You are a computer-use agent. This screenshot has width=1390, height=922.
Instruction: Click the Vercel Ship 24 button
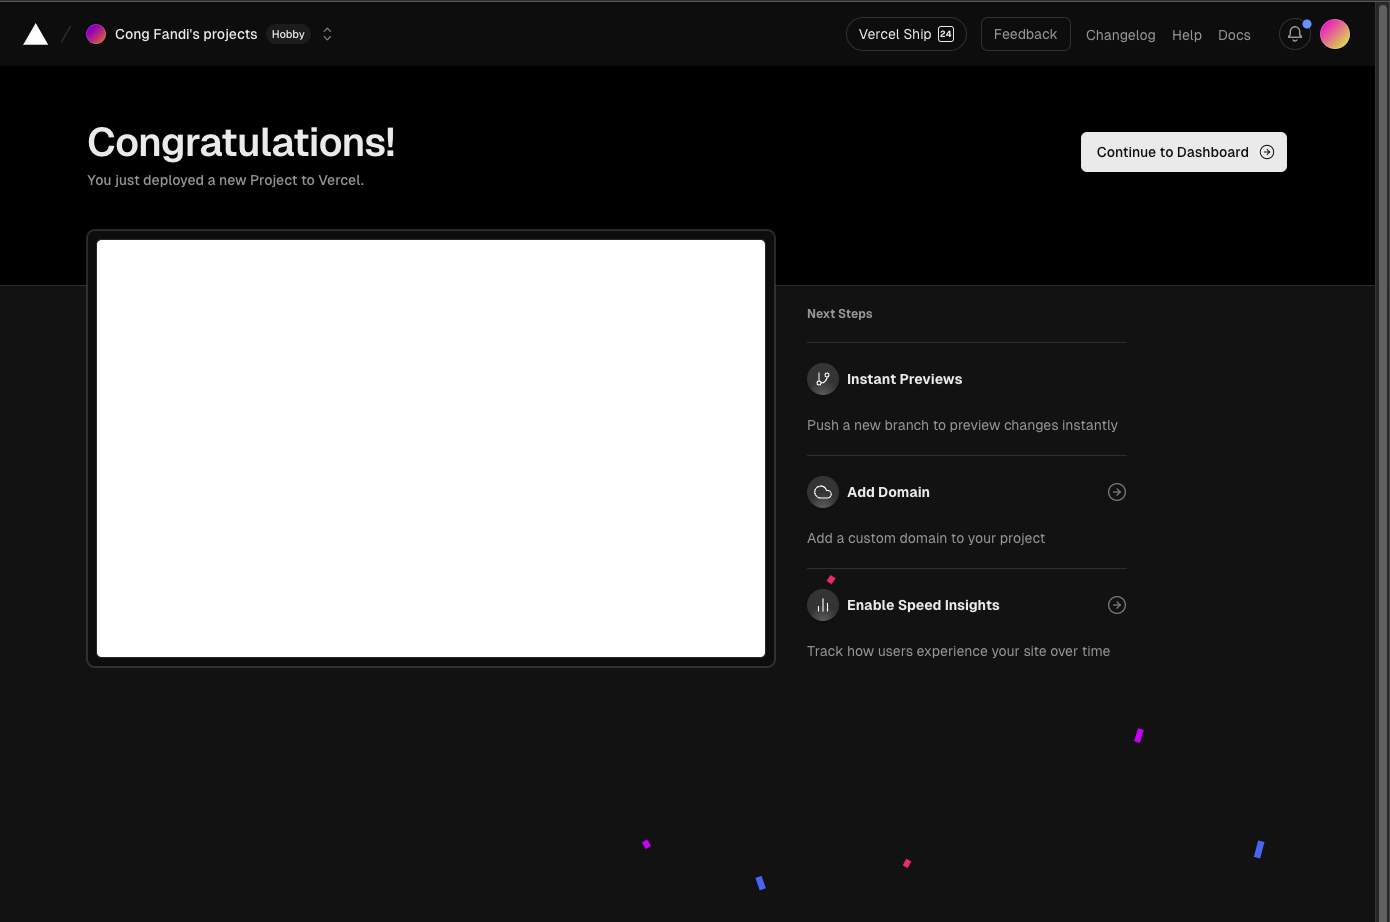coord(906,34)
